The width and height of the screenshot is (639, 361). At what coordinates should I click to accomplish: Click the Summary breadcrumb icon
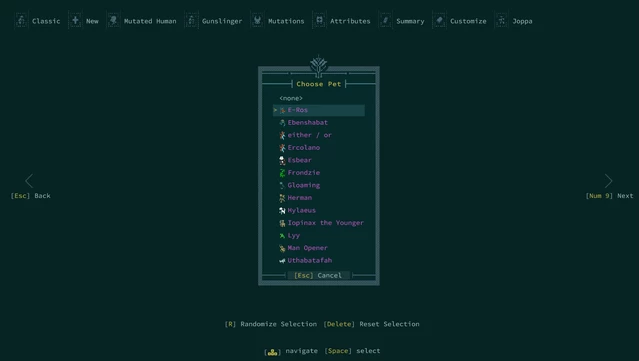point(385,20)
